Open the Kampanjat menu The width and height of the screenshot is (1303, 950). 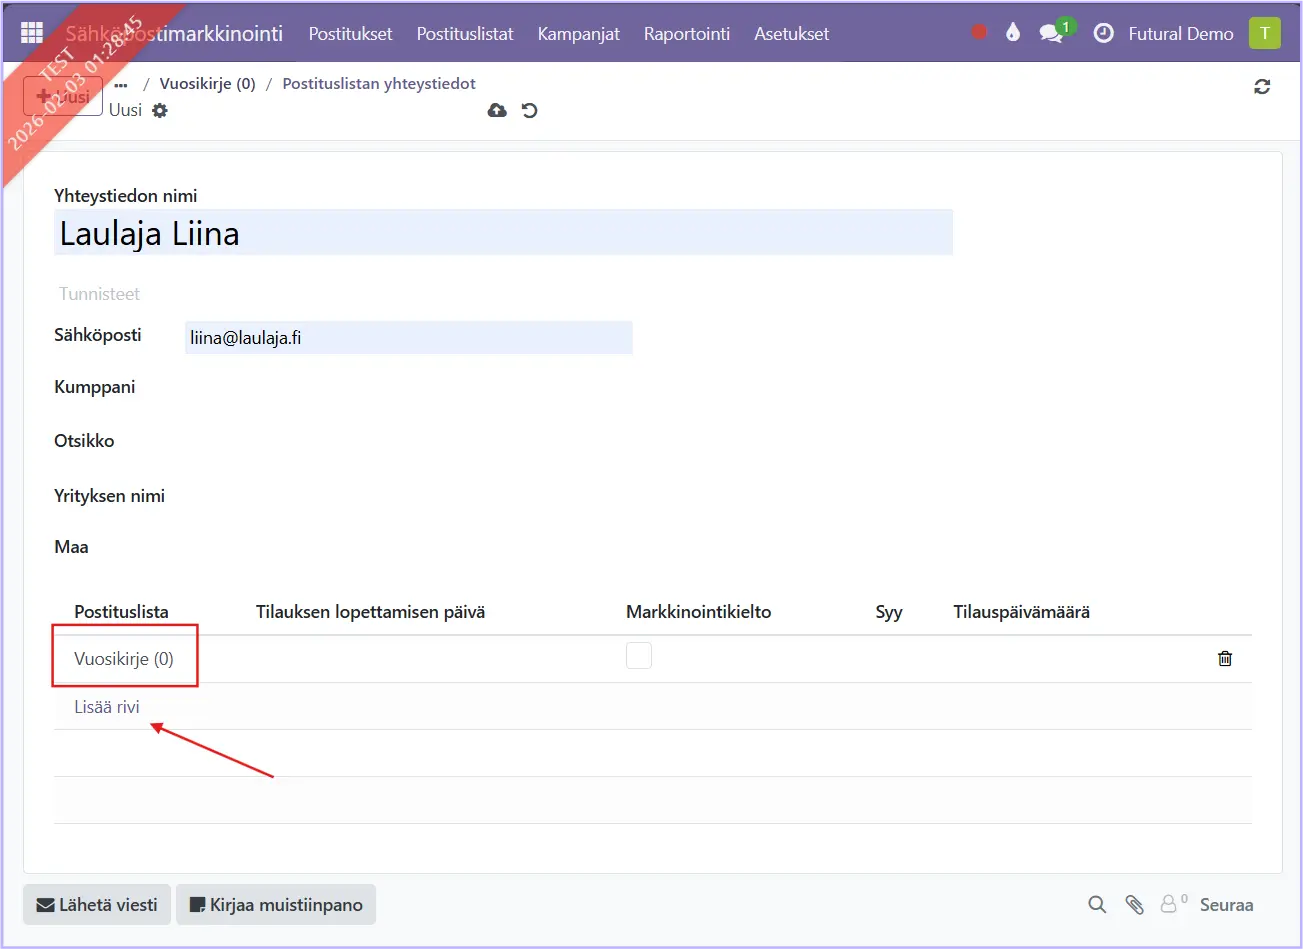pos(578,33)
